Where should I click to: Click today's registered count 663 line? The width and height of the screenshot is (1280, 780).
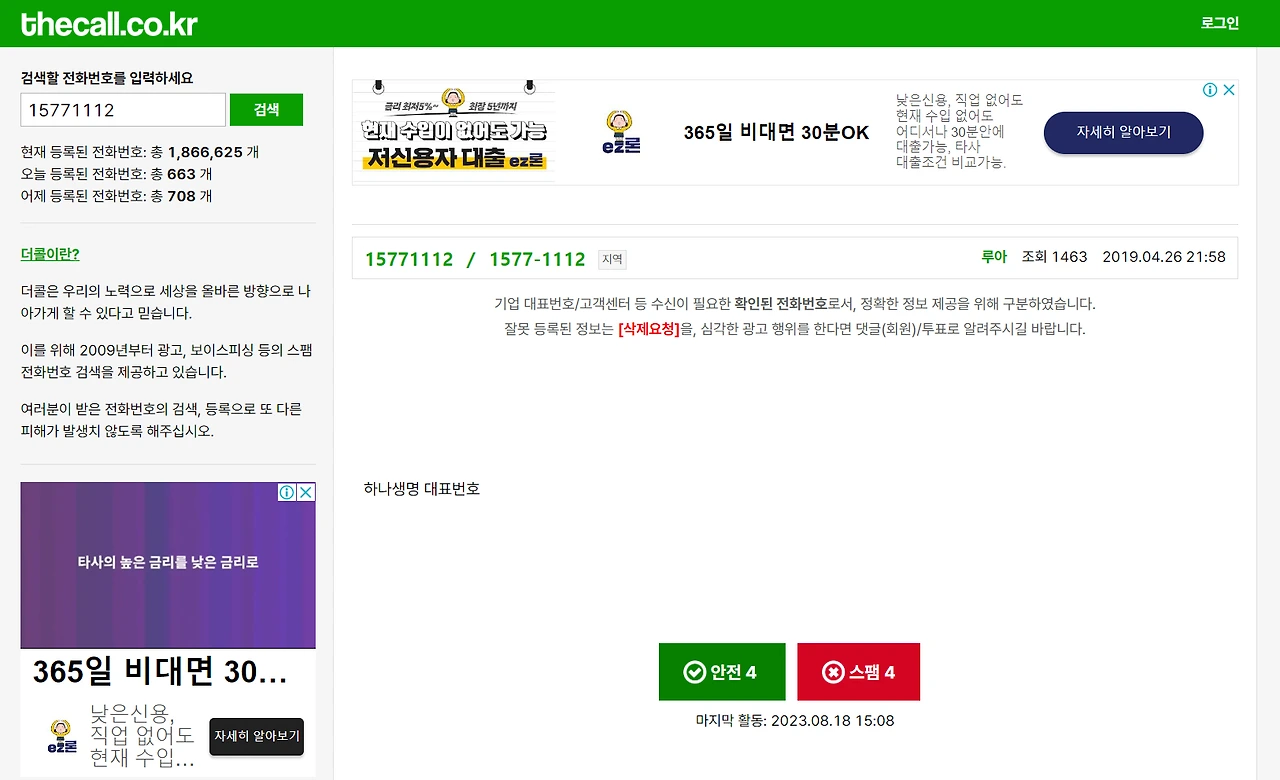117,174
